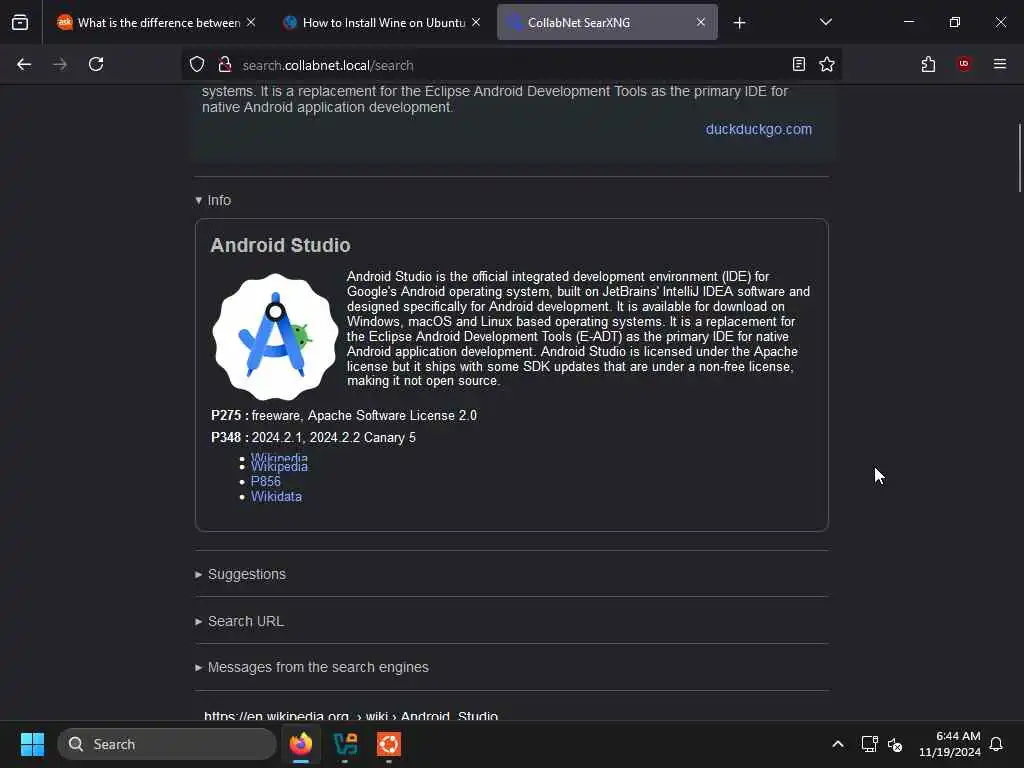The width and height of the screenshot is (1024, 768).
Task: Switch to 'What is the difference between' tab
Action: click(x=155, y=22)
